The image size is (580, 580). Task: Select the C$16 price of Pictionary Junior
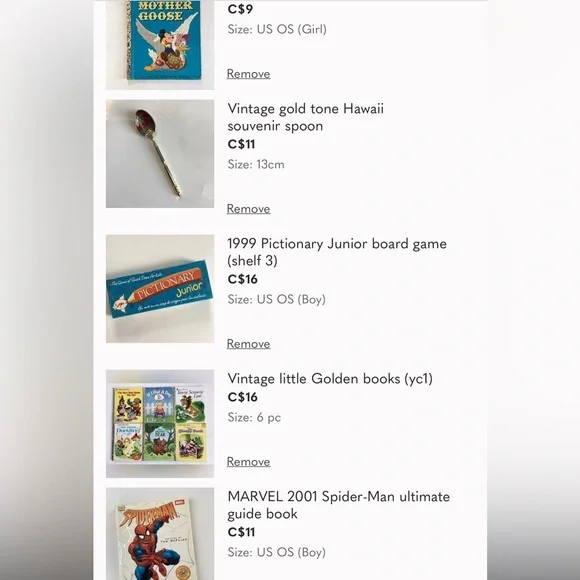tap(243, 279)
